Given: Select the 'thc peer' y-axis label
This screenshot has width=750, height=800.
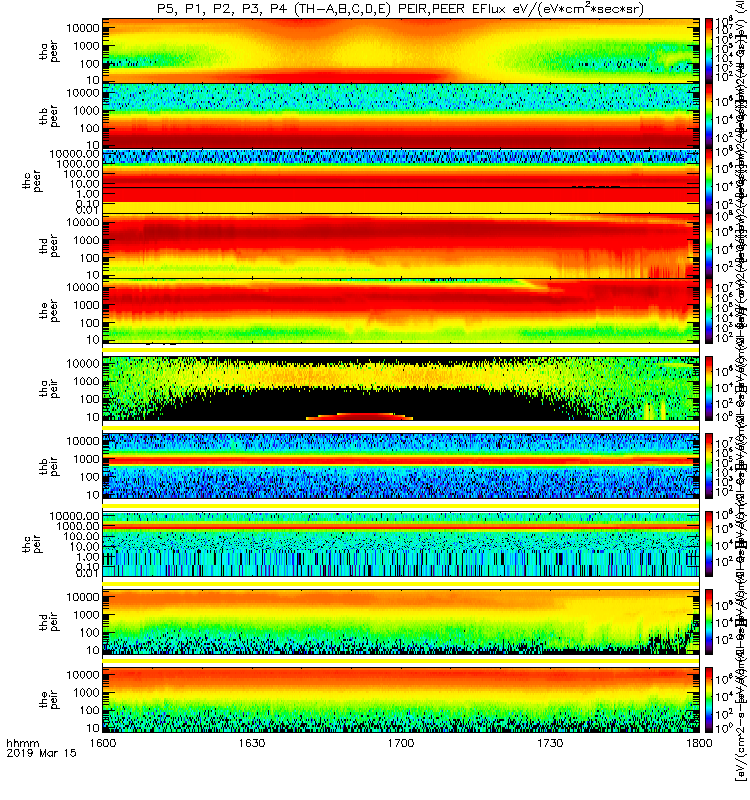Looking at the screenshot, I should point(31,181).
